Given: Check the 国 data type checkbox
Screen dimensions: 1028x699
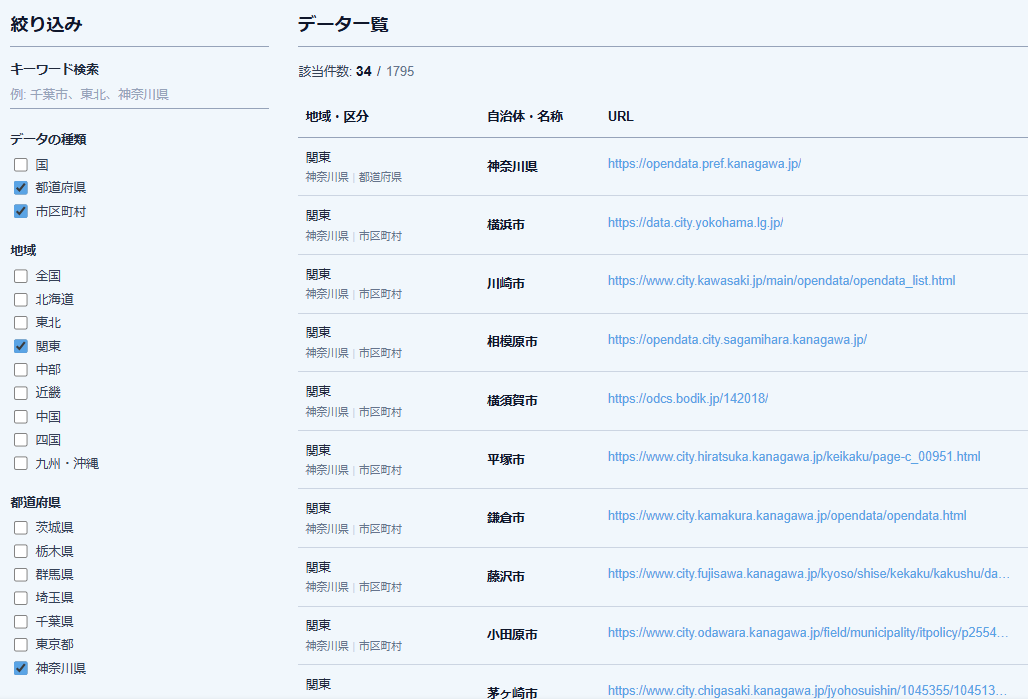Looking at the screenshot, I should click(21, 165).
